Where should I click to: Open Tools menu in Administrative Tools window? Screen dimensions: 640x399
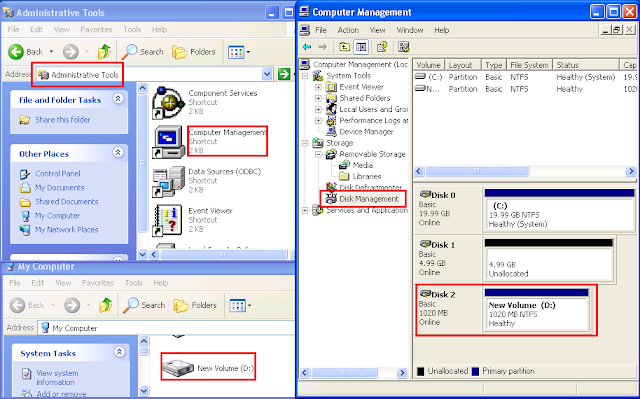point(132,29)
